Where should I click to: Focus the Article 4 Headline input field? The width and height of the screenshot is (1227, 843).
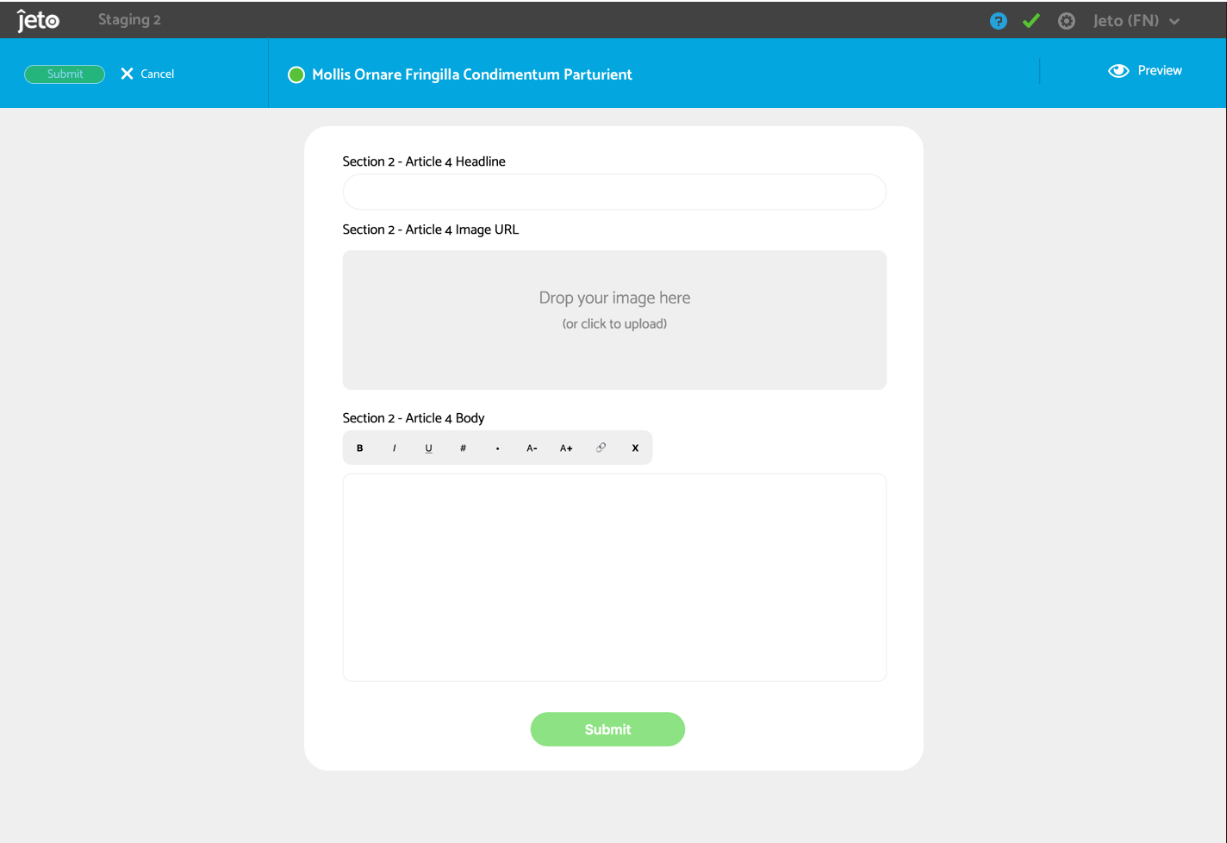click(x=614, y=192)
